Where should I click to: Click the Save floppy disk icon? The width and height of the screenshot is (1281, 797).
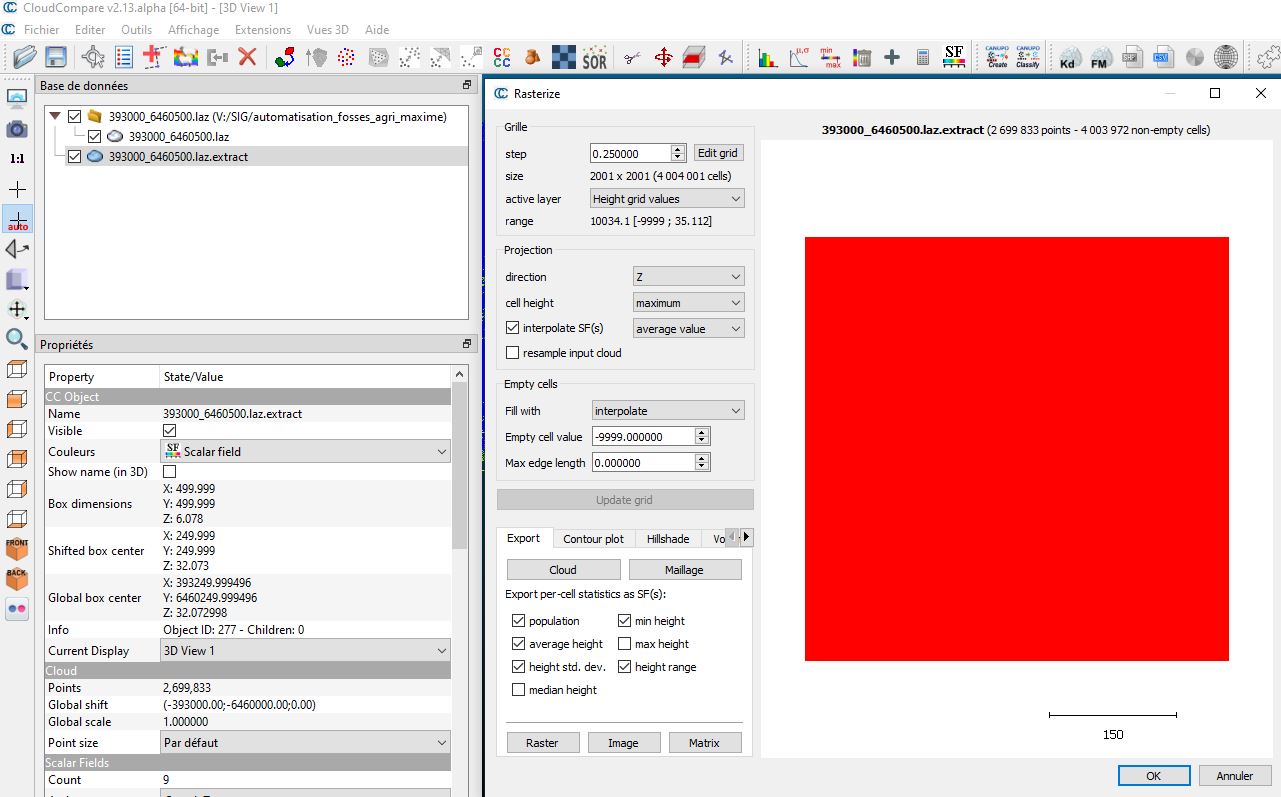(x=55, y=57)
